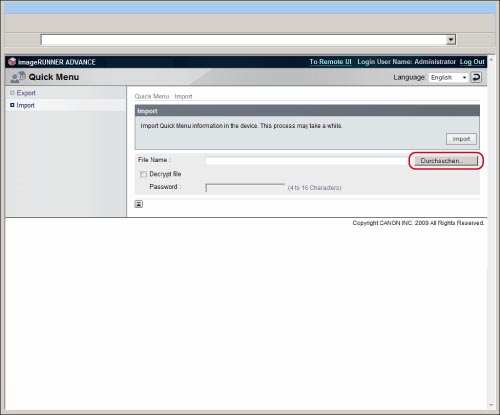
Task: Apply language with the refresh arrow icon
Action: coord(476,77)
